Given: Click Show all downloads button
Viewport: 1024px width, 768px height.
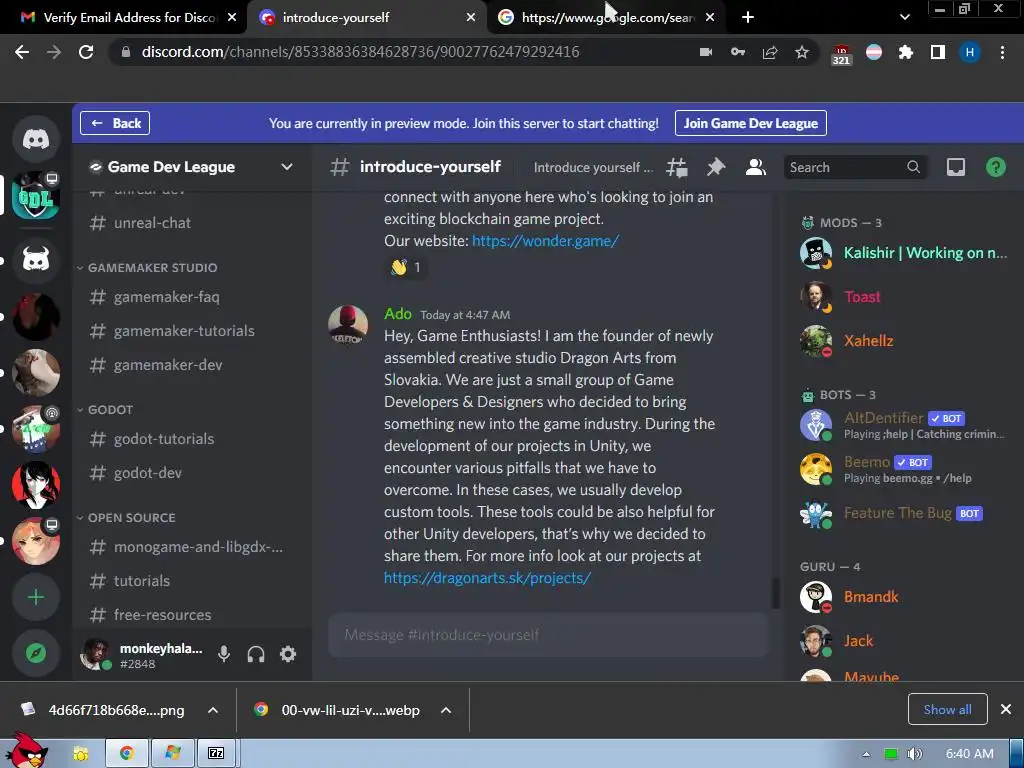Looking at the screenshot, I should [x=947, y=710].
